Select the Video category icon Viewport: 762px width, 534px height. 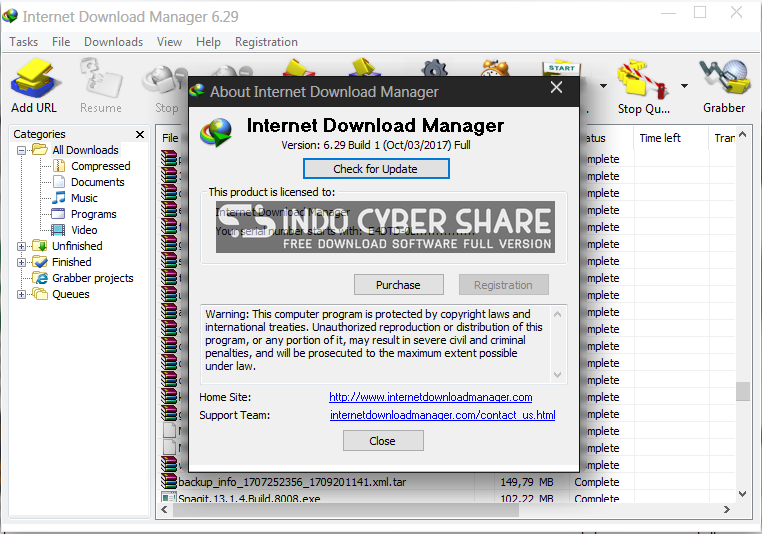[x=58, y=230]
